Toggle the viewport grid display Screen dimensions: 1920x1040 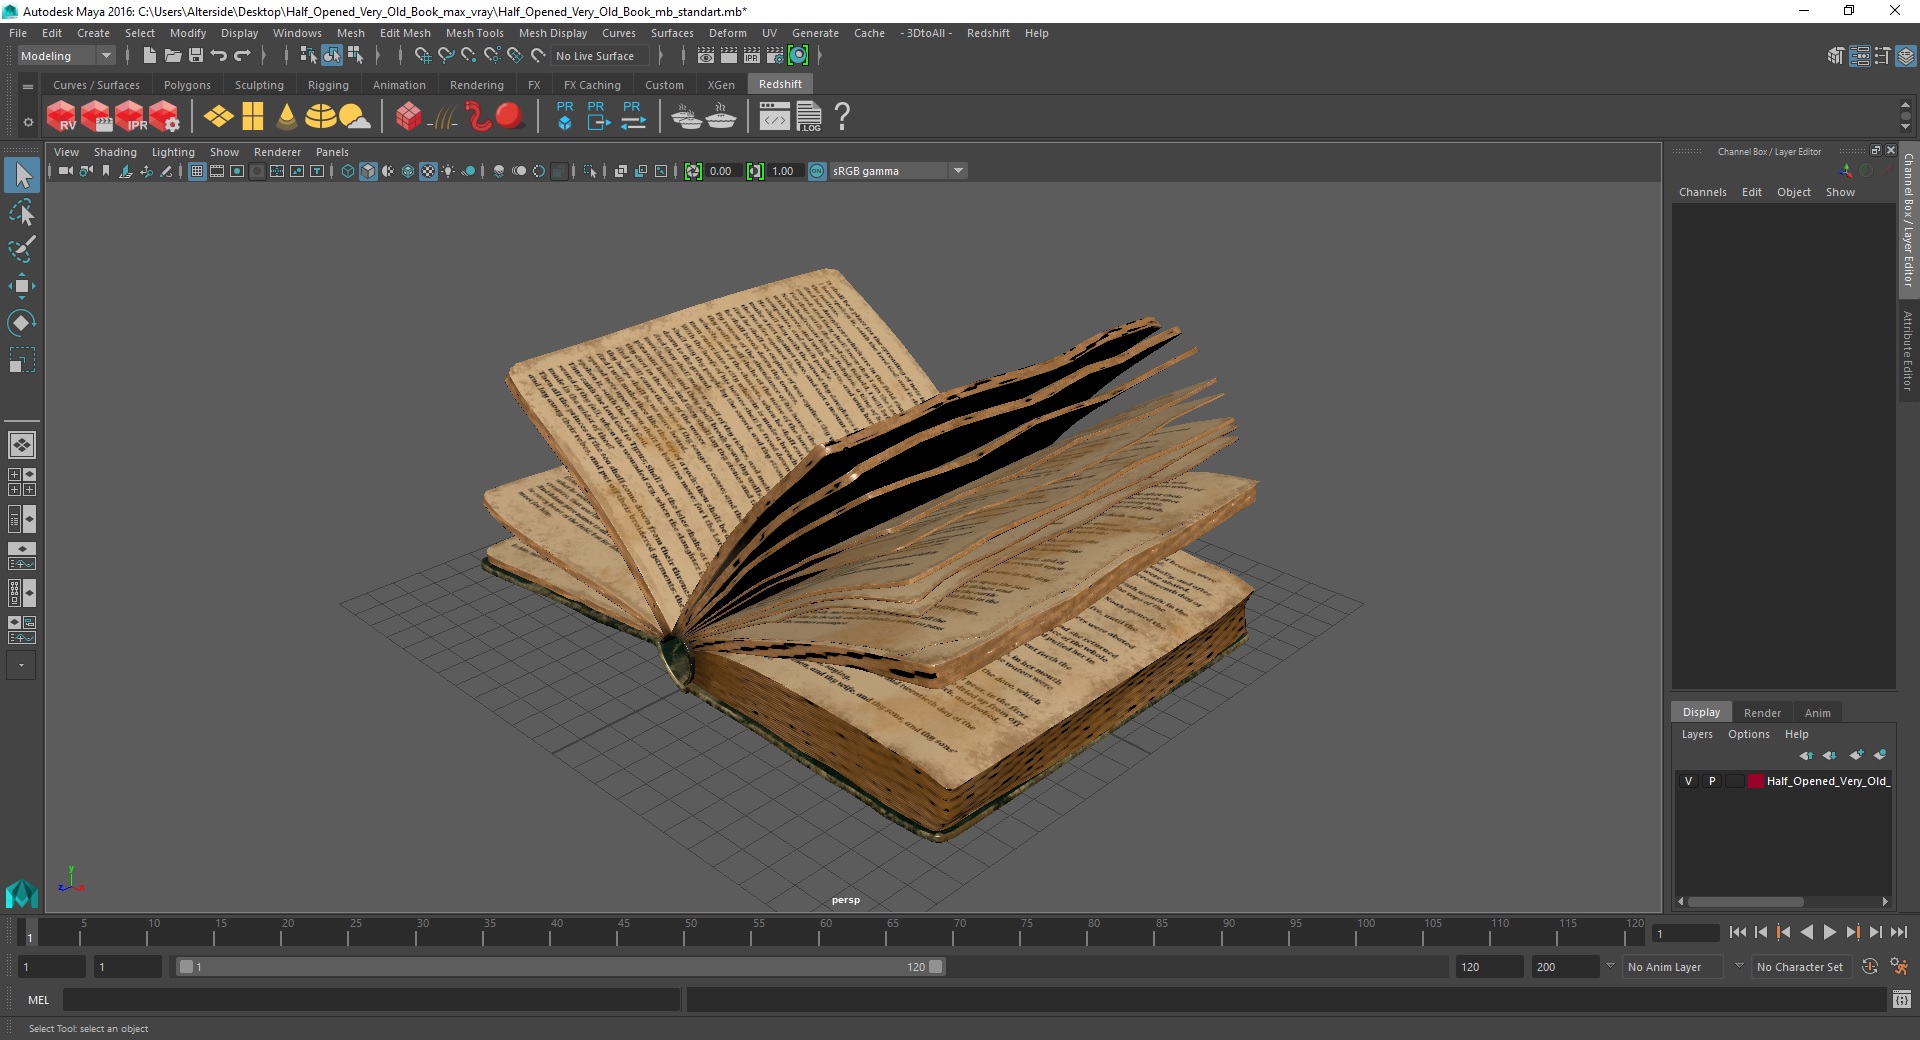point(197,171)
